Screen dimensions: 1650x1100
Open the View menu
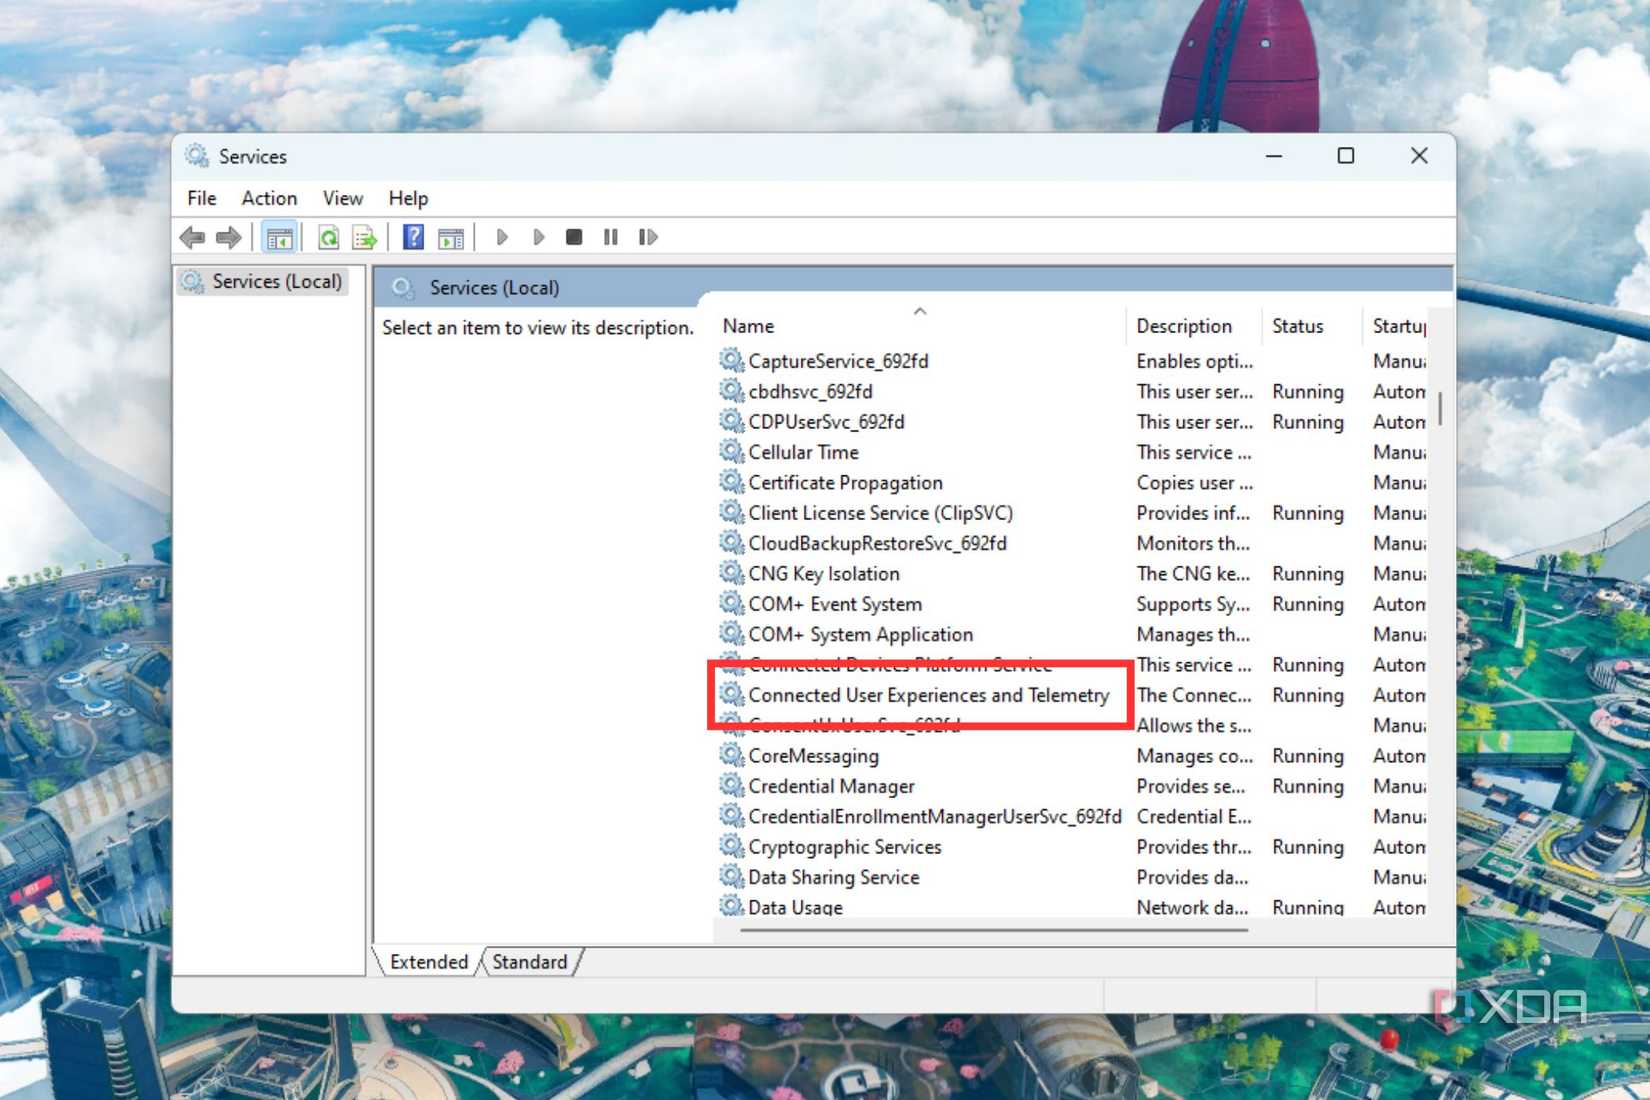342,197
